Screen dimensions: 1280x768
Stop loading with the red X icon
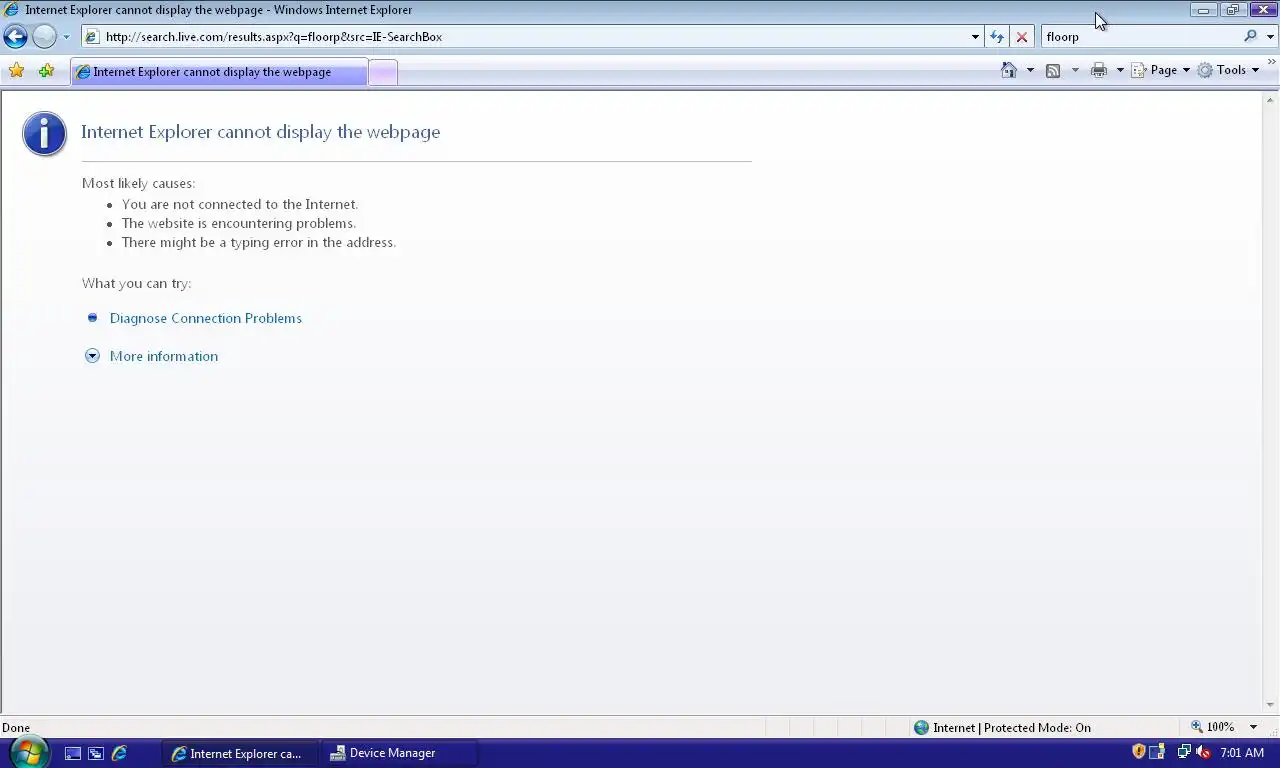[x=1022, y=37]
